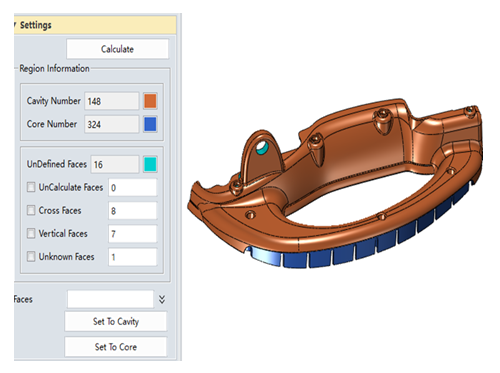
Task: Toggle the Vertical Faces checkbox
Action: click(x=31, y=233)
